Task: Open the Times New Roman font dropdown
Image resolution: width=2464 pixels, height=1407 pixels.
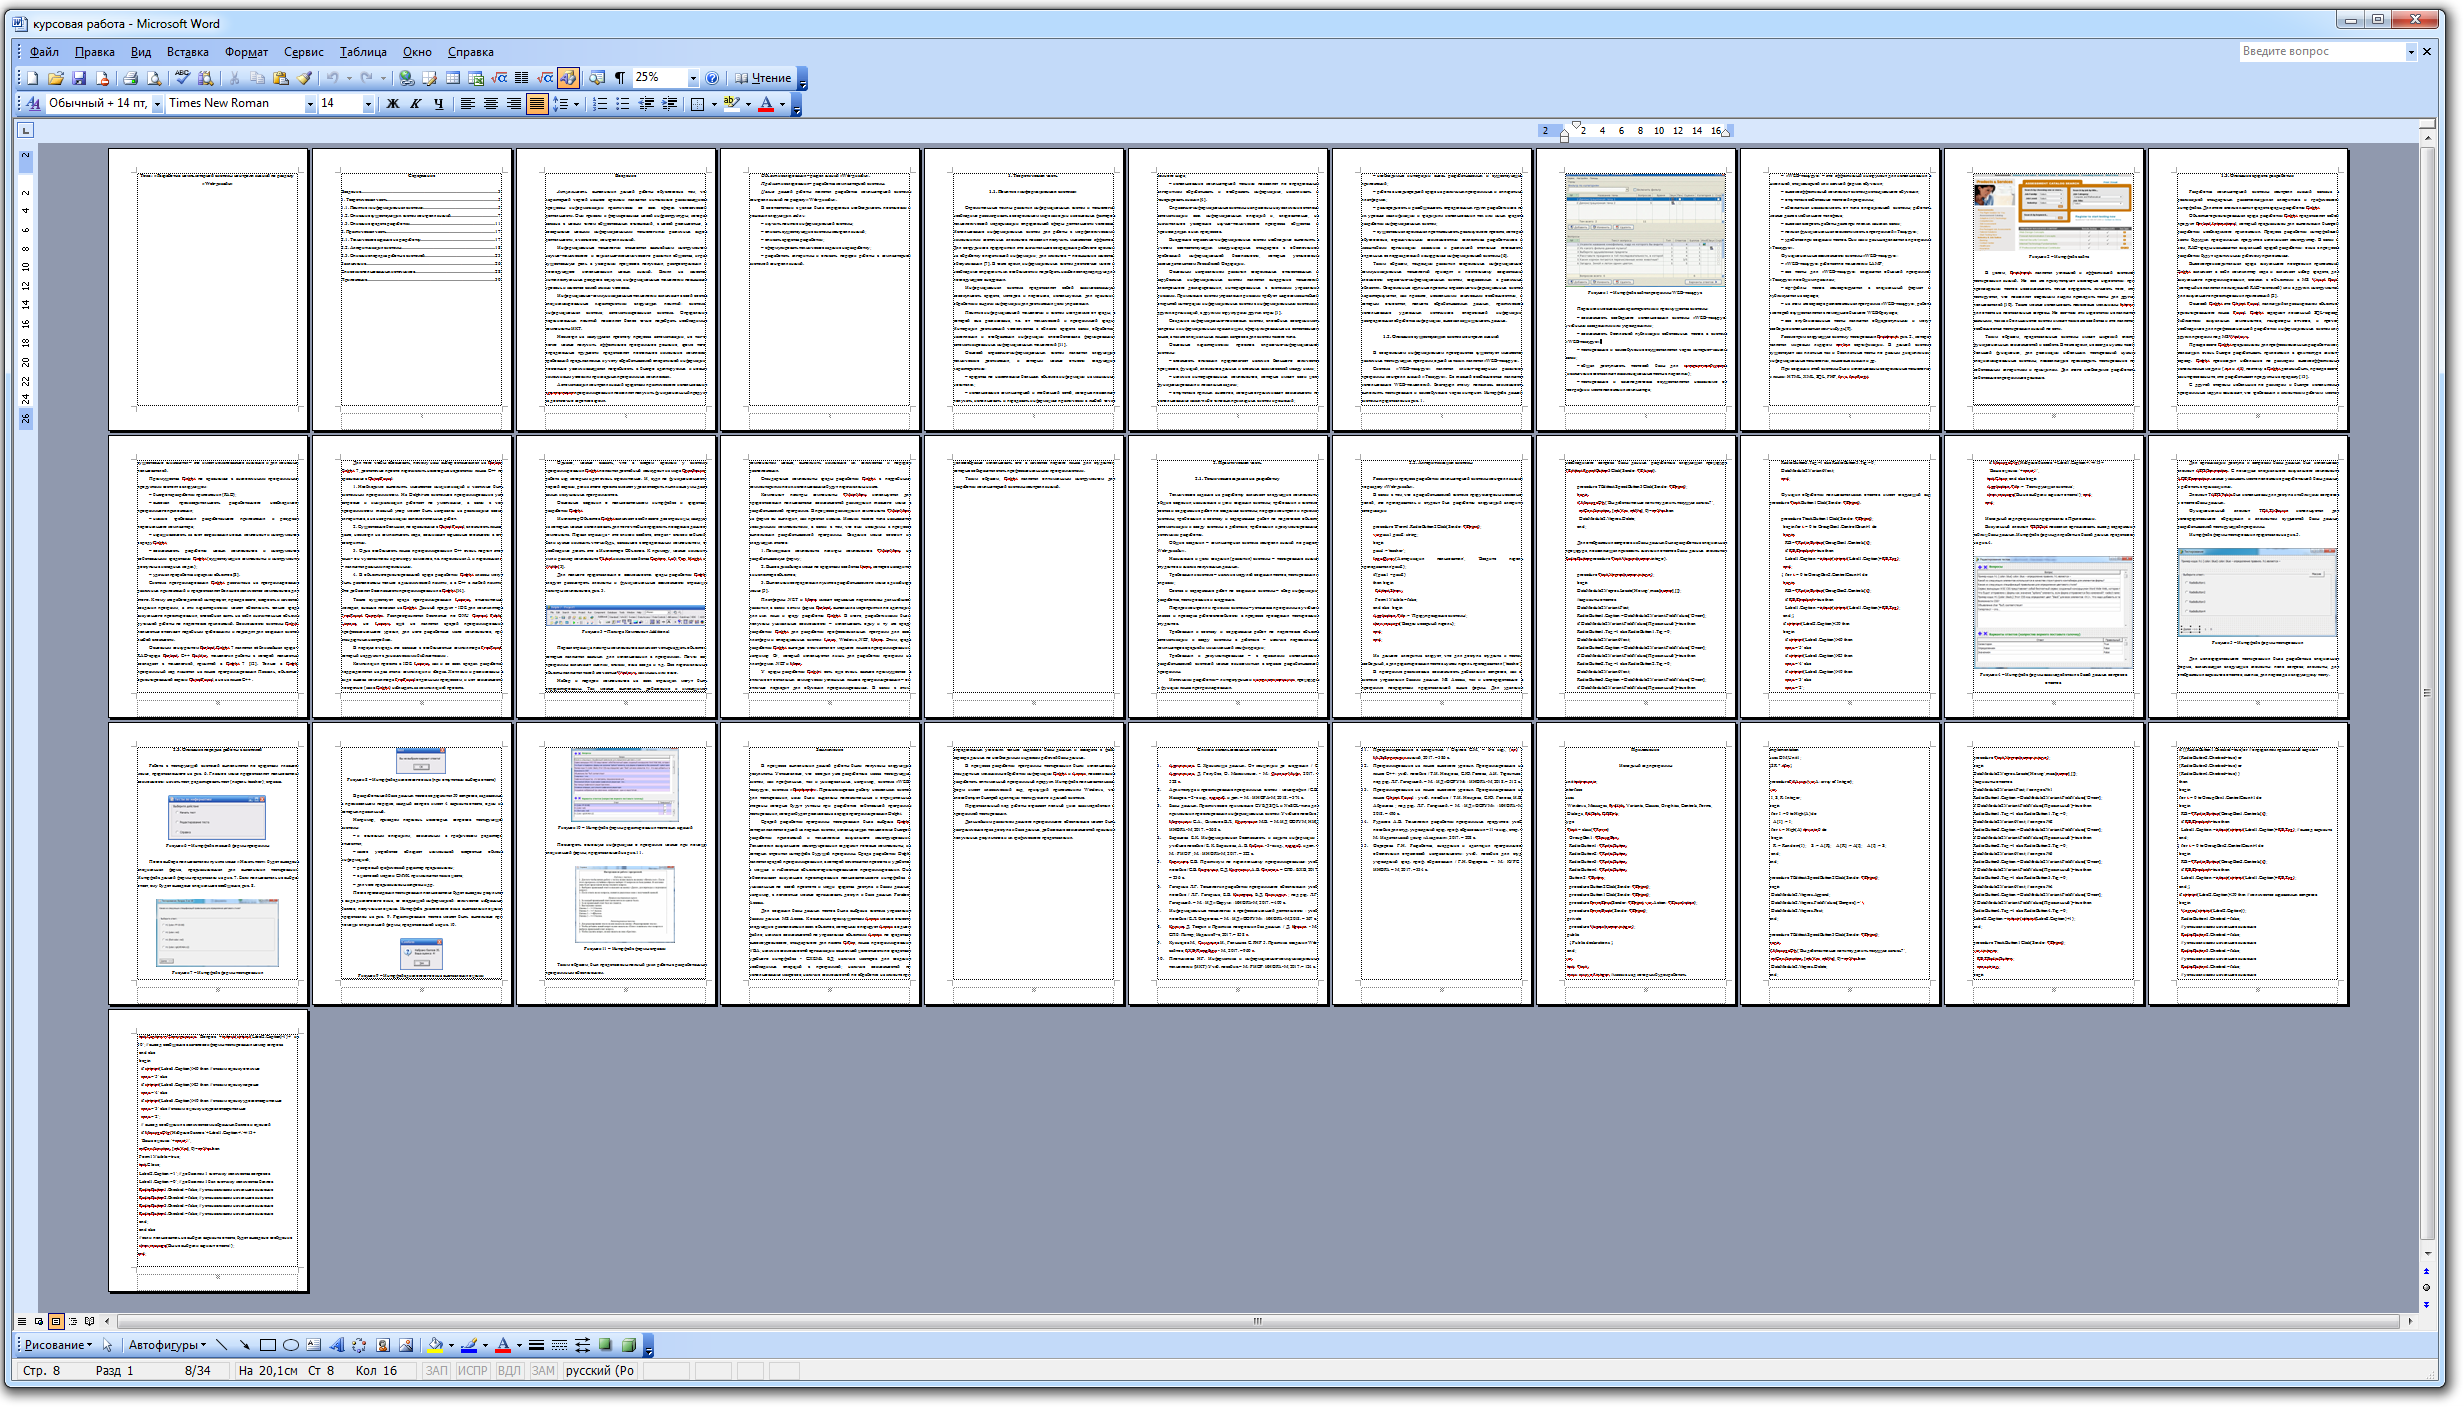Action: pyautogui.click(x=310, y=104)
